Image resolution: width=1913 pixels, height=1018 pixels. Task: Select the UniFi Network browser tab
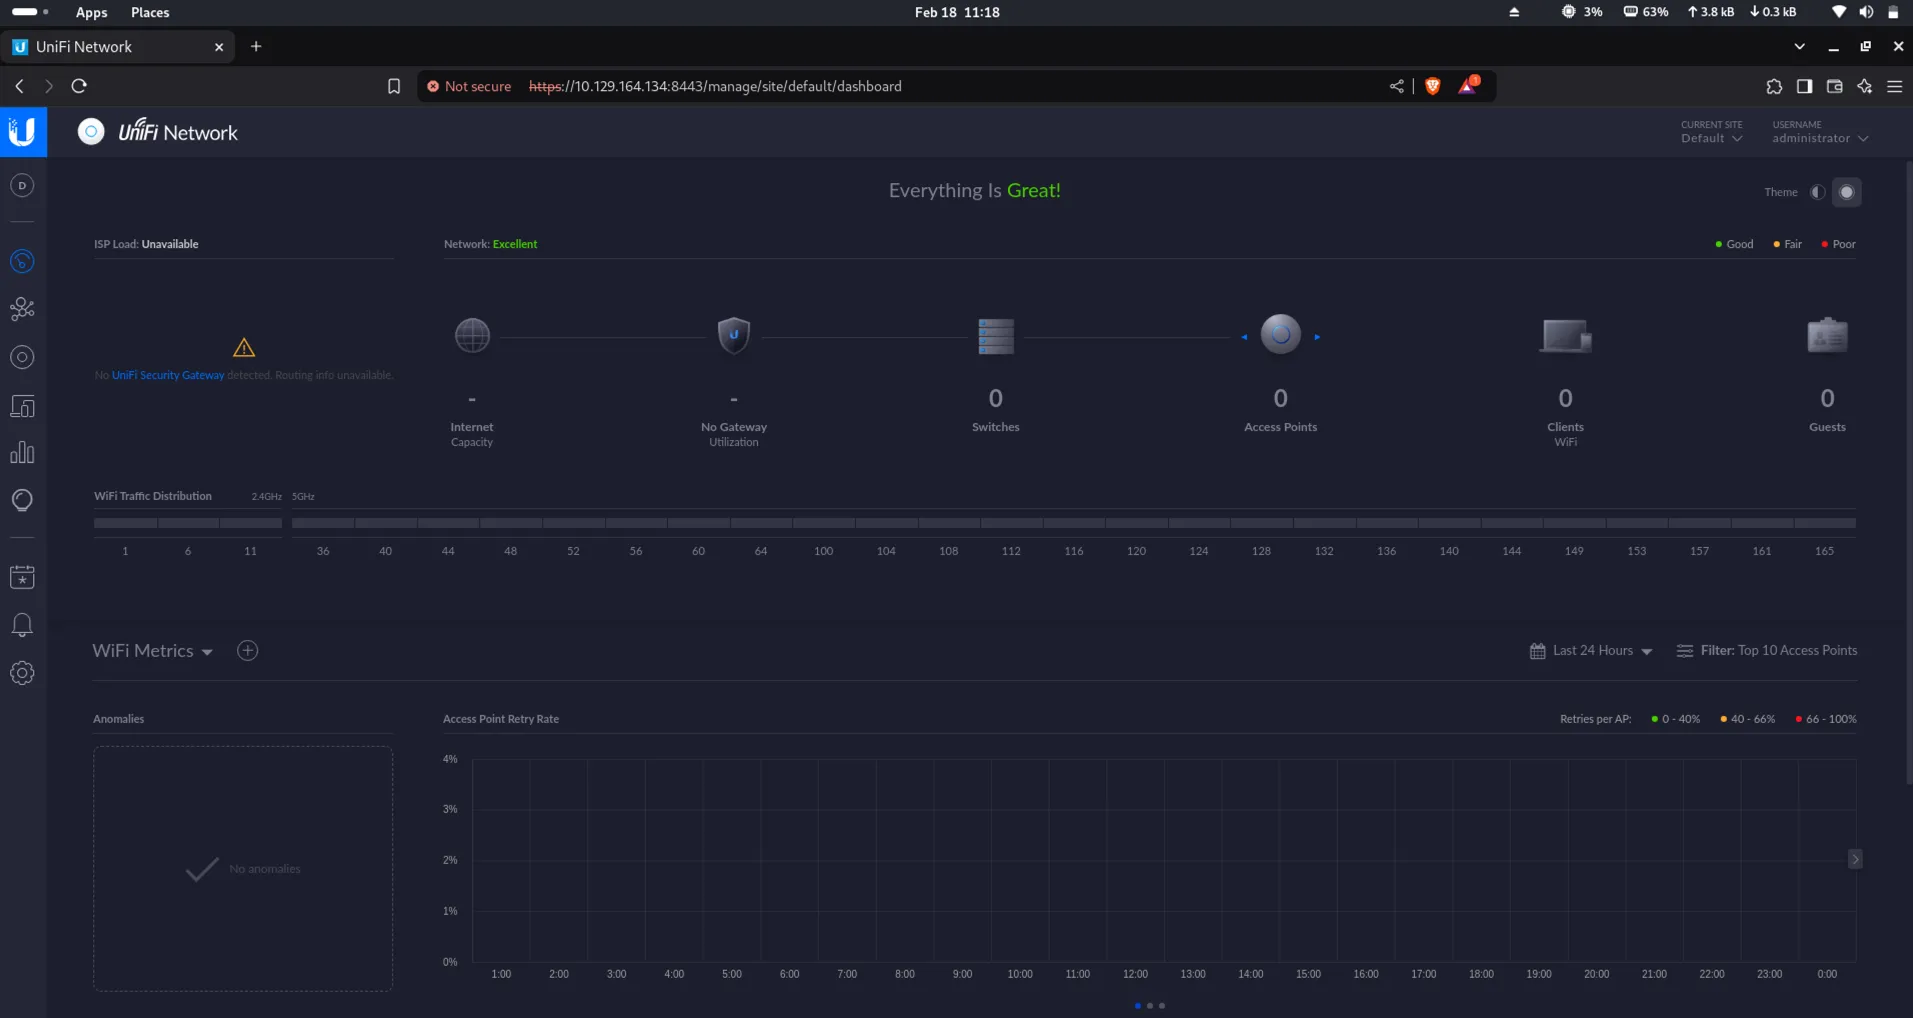117,47
